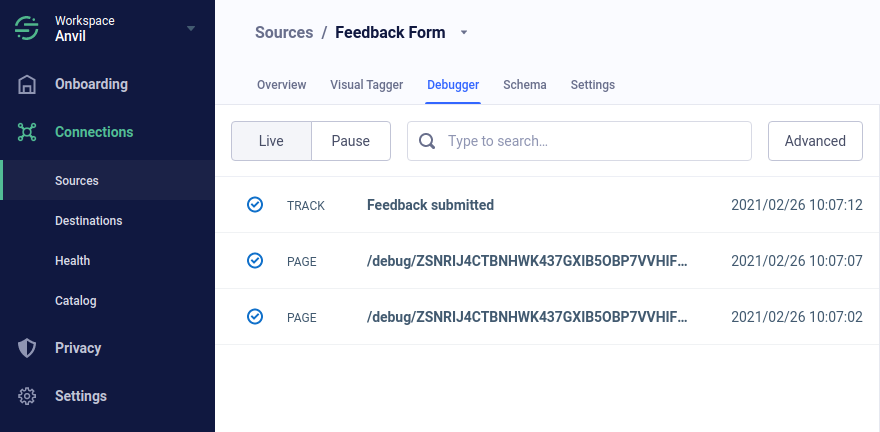Go to the Overview tab
The width and height of the screenshot is (880, 432).
click(x=281, y=85)
